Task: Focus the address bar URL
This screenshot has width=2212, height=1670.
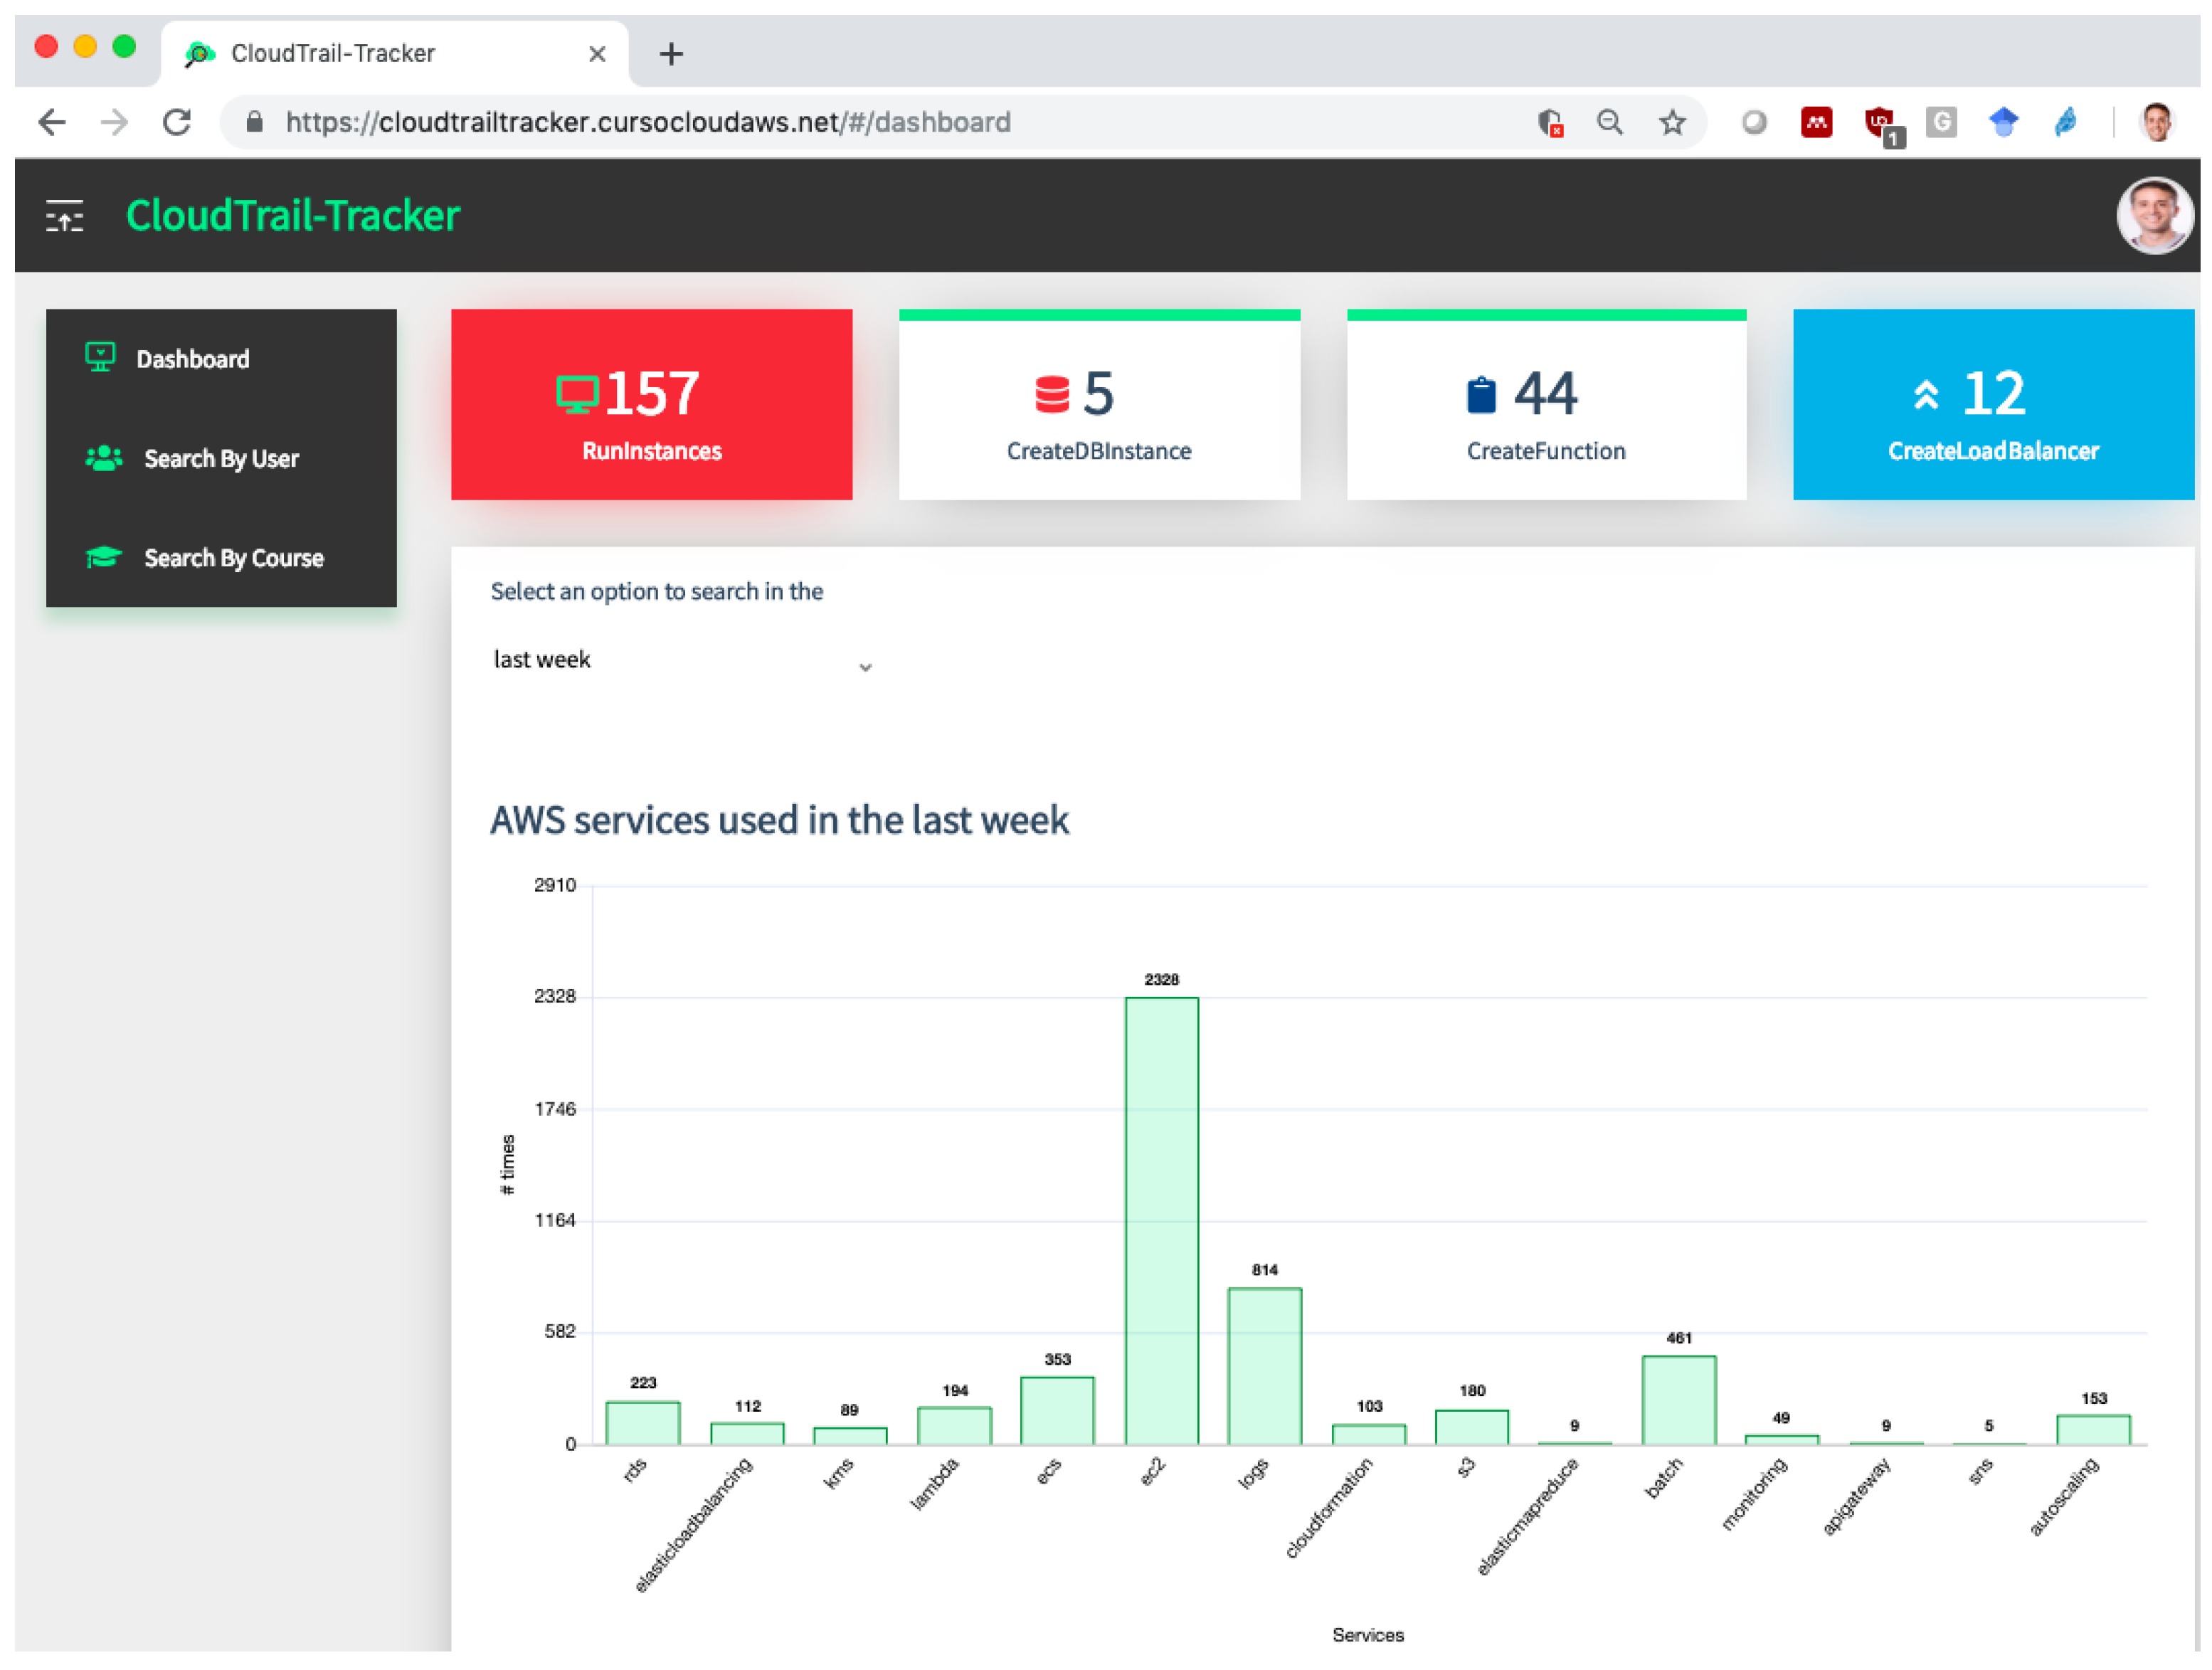Action: 648,122
